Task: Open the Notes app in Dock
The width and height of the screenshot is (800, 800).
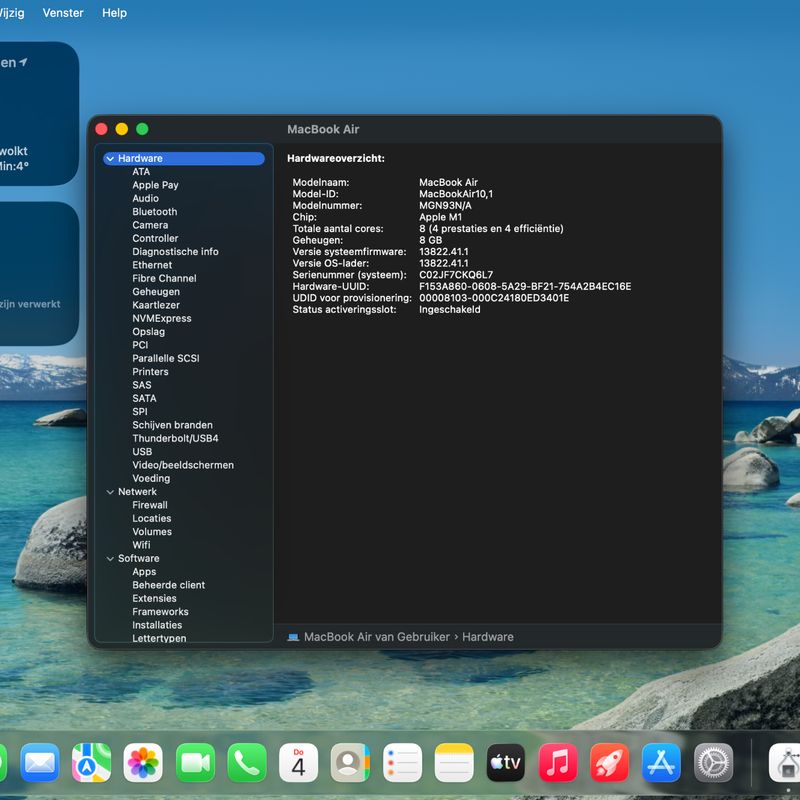Action: coord(454,763)
